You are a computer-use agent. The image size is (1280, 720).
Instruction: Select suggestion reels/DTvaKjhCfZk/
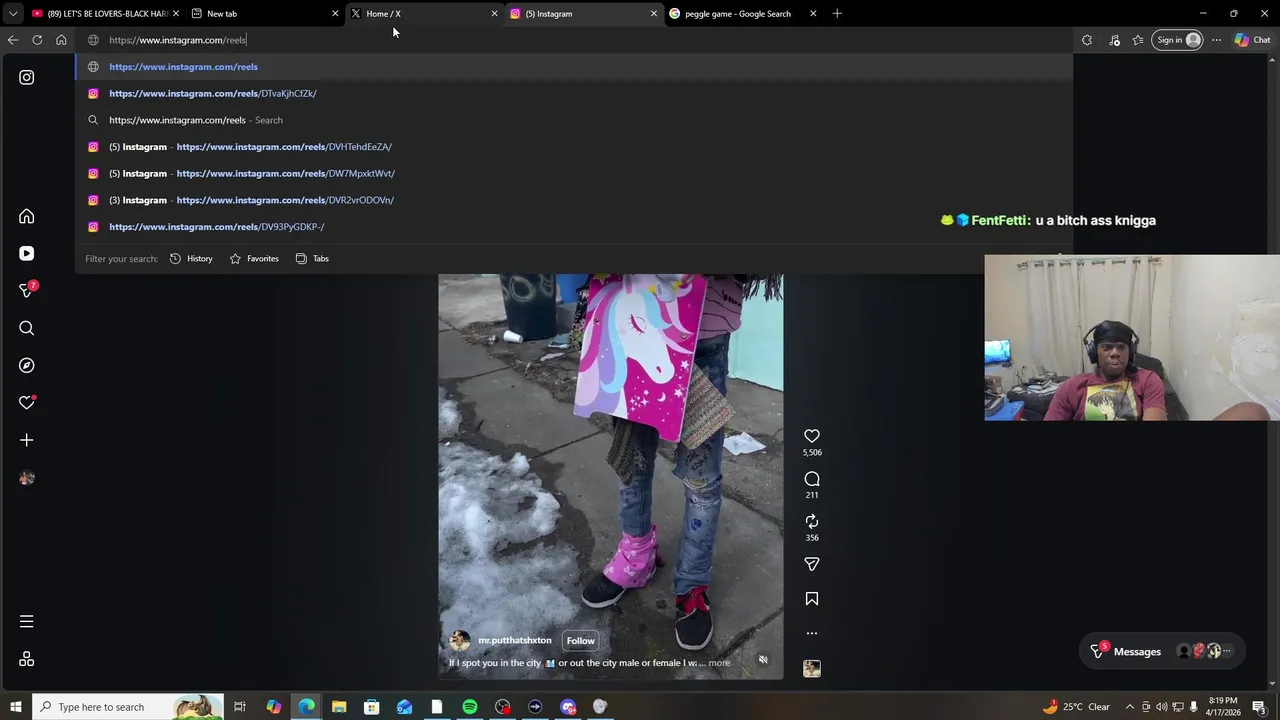(574, 93)
